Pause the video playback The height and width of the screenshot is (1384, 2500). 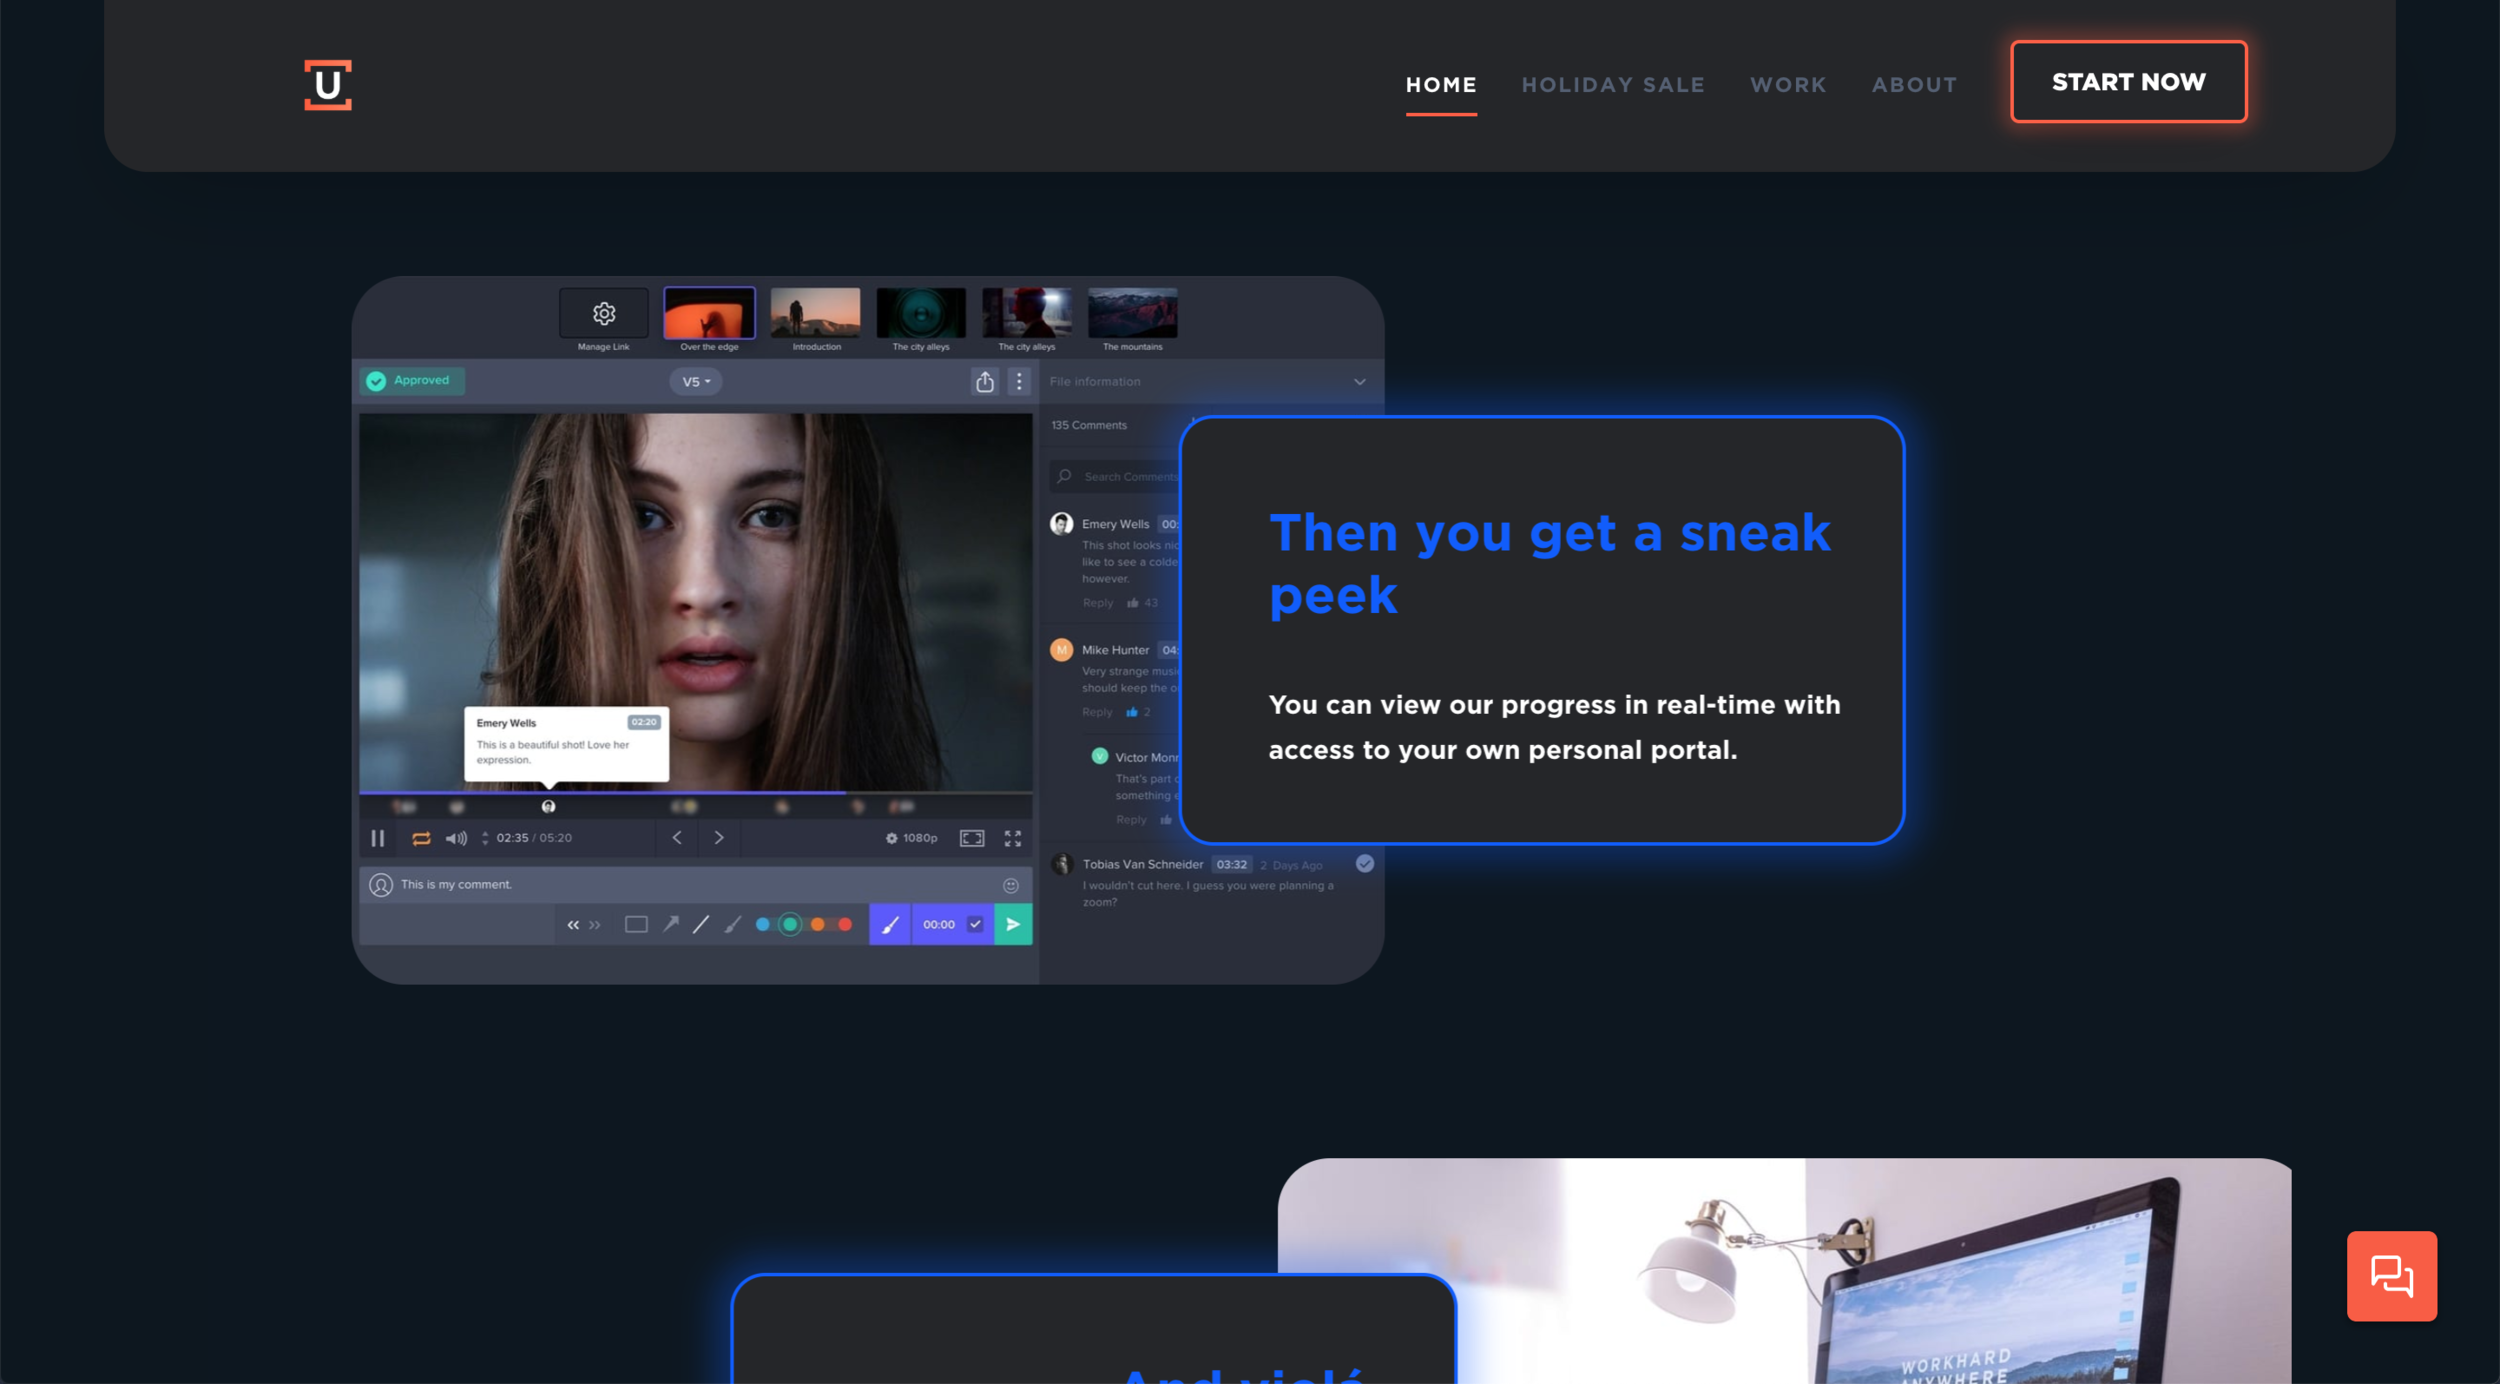pos(378,839)
